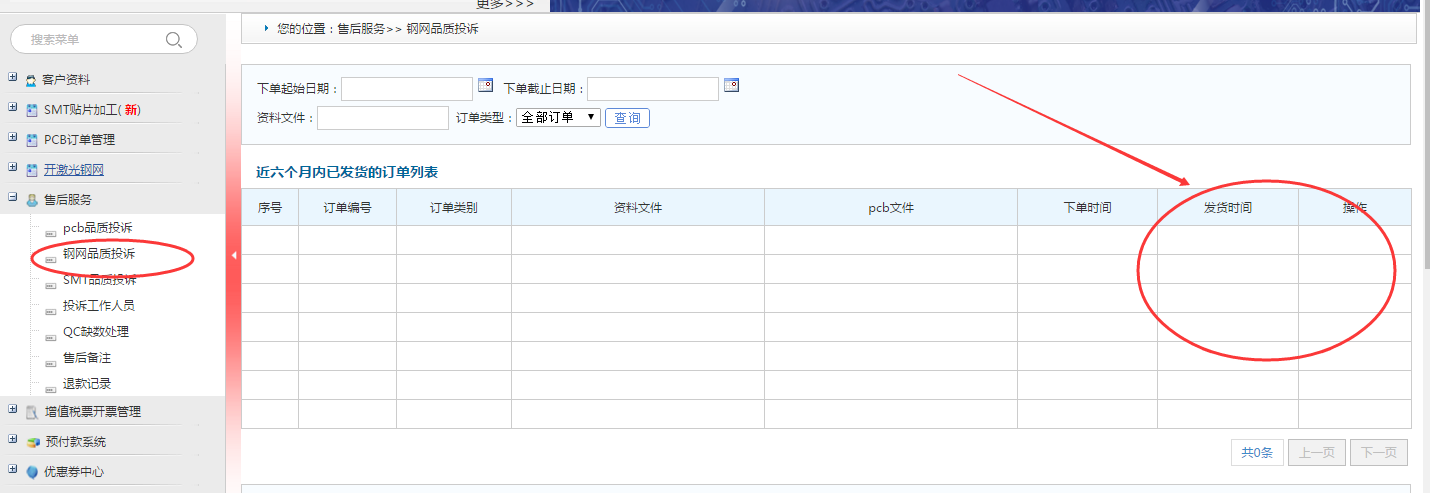Click the 预付款系统 wallet icon
Viewport: 1430px width, 493px height.
(x=32, y=442)
